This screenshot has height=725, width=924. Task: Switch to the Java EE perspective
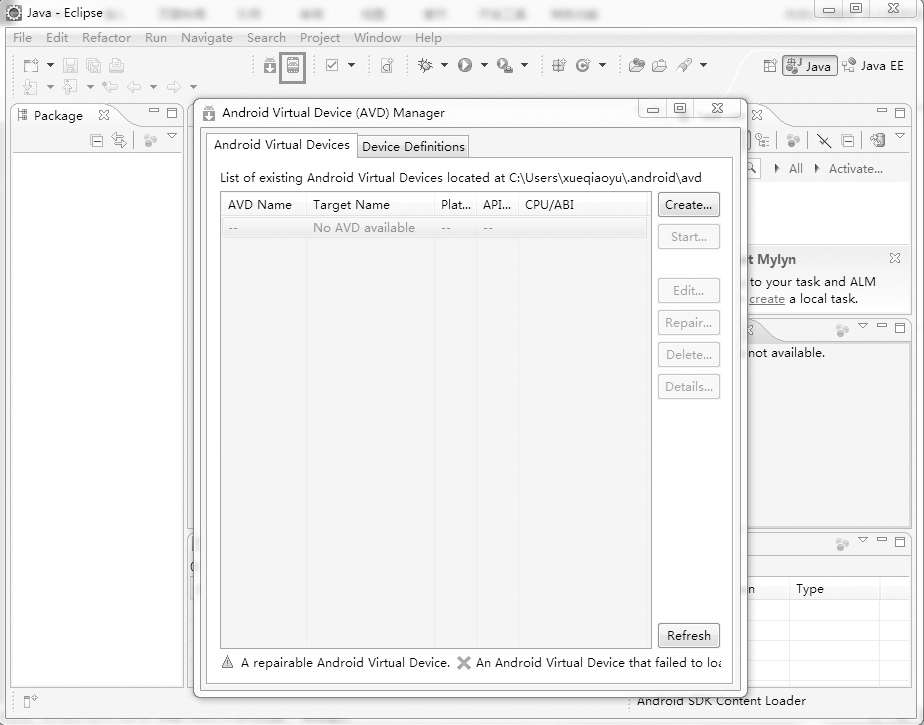coord(873,65)
